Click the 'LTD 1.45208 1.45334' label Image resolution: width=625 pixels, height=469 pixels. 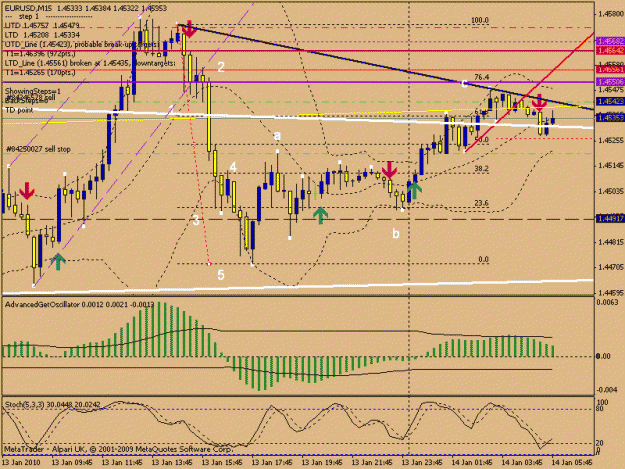[x=41, y=35]
